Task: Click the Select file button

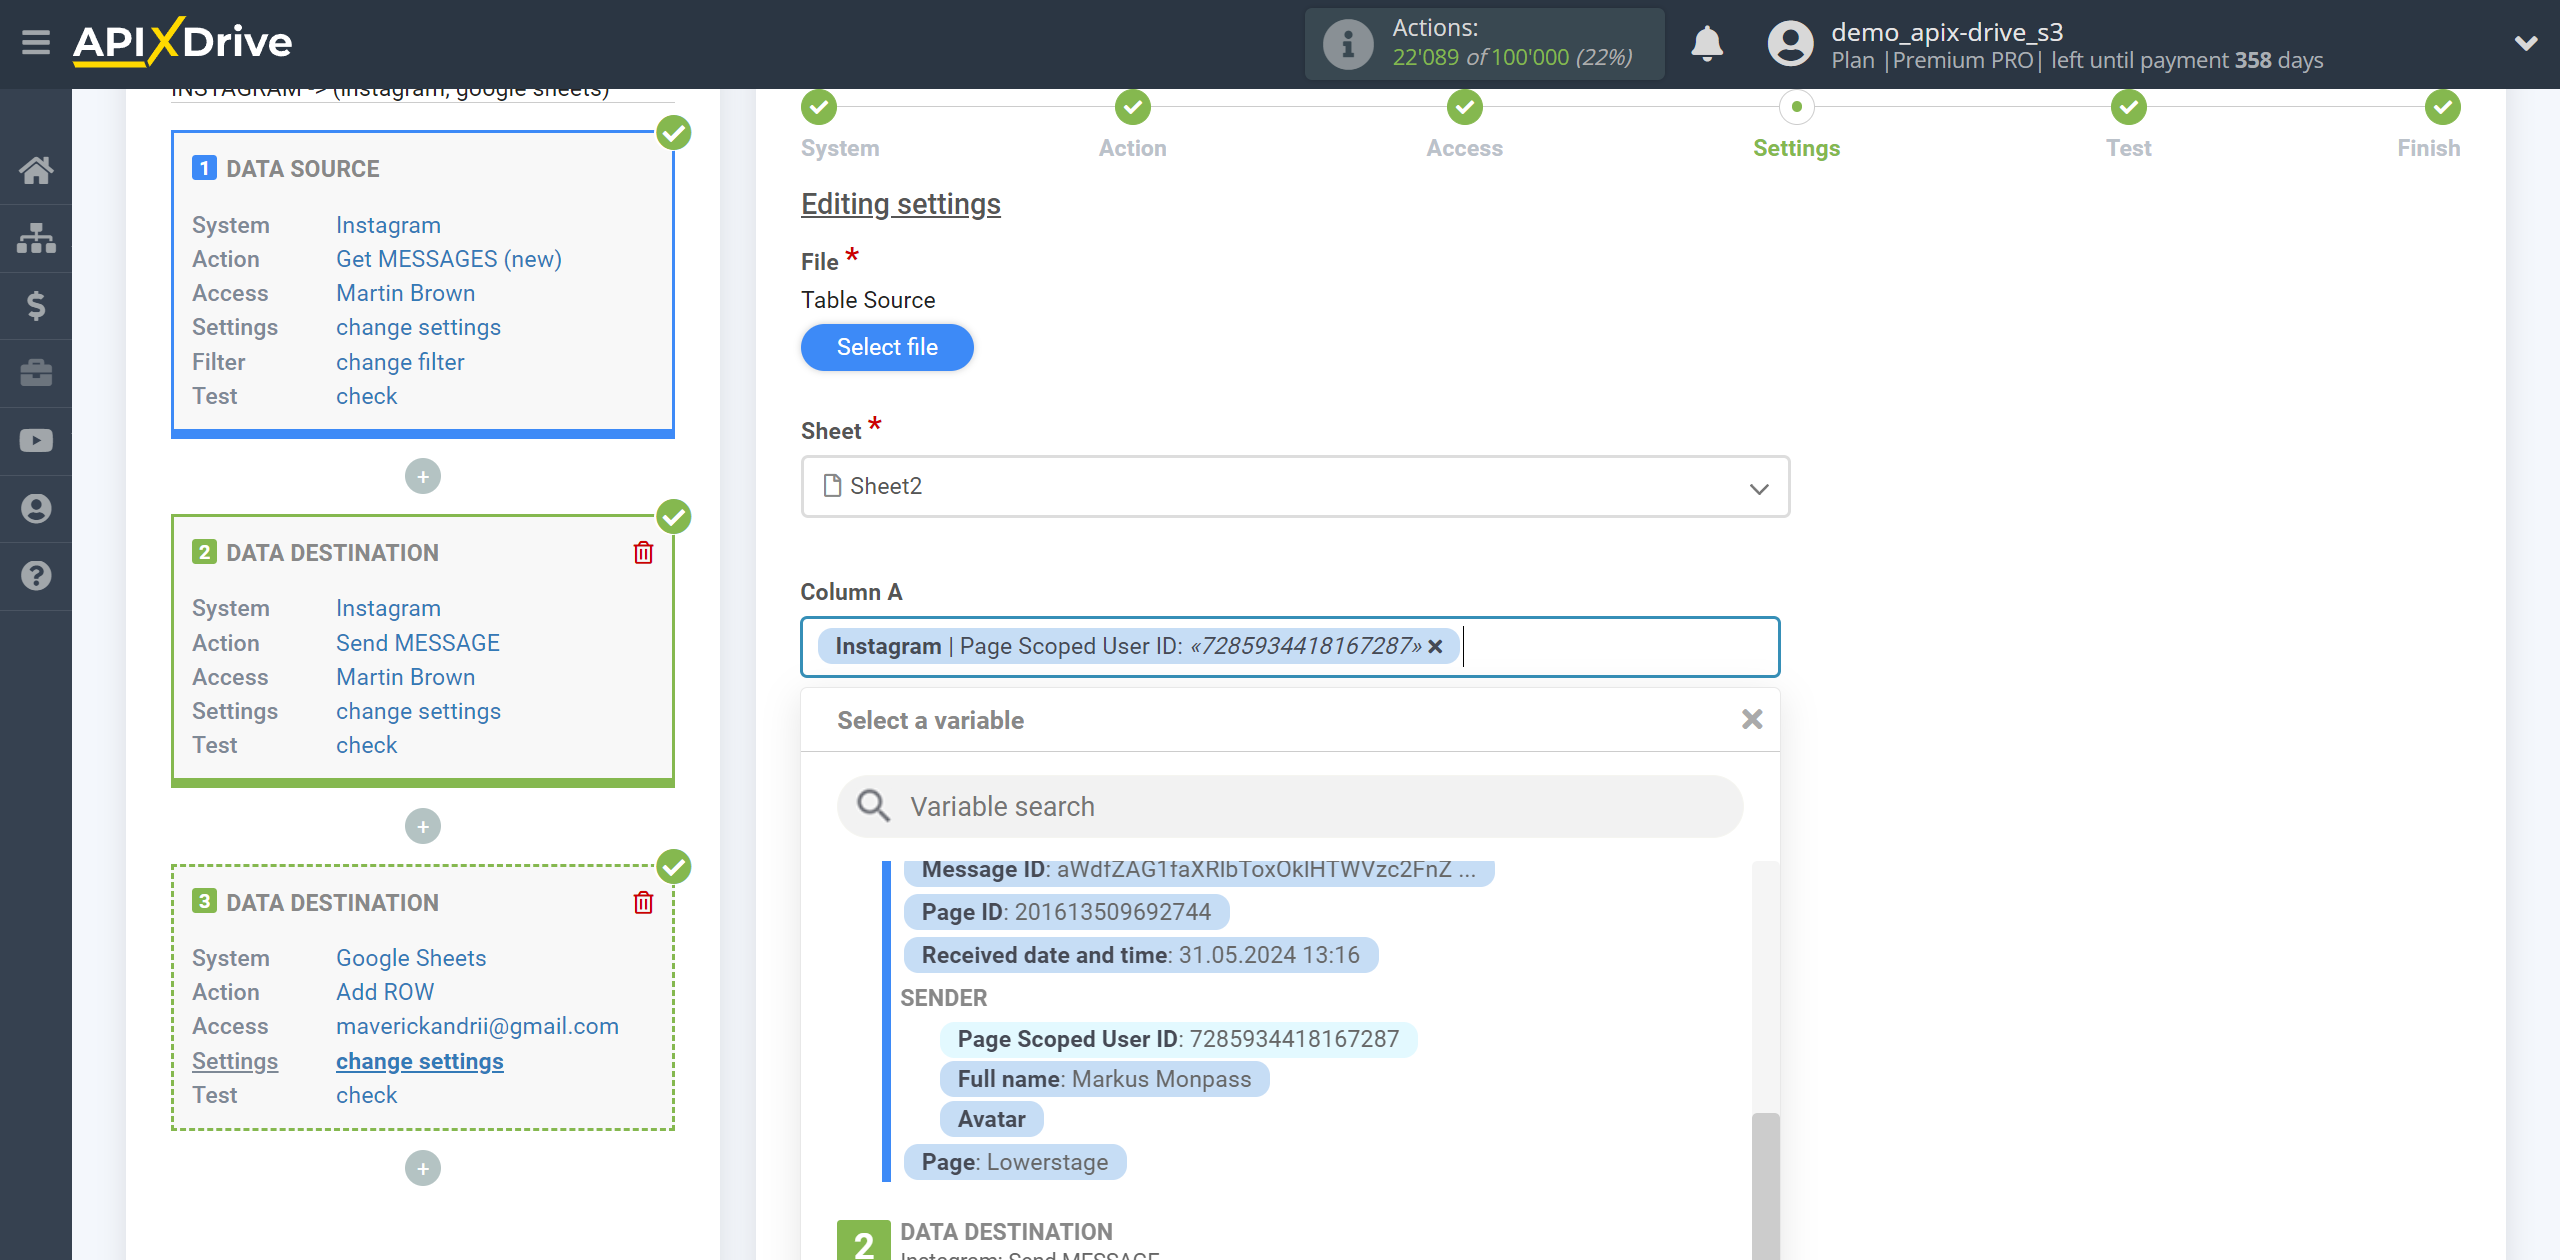Action: pyautogui.click(x=887, y=346)
